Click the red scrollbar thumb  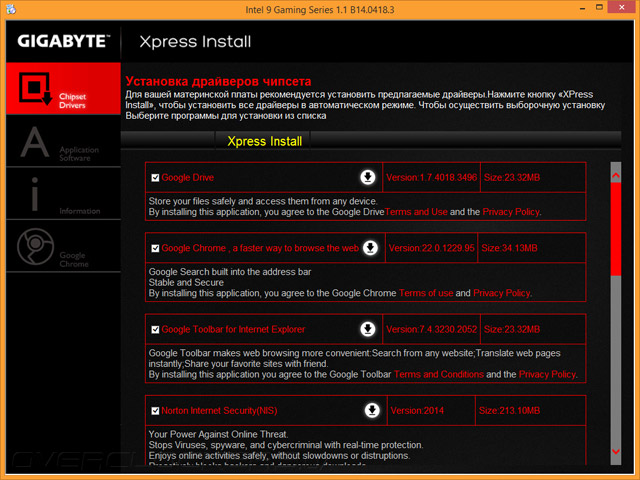tap(616, 229)
